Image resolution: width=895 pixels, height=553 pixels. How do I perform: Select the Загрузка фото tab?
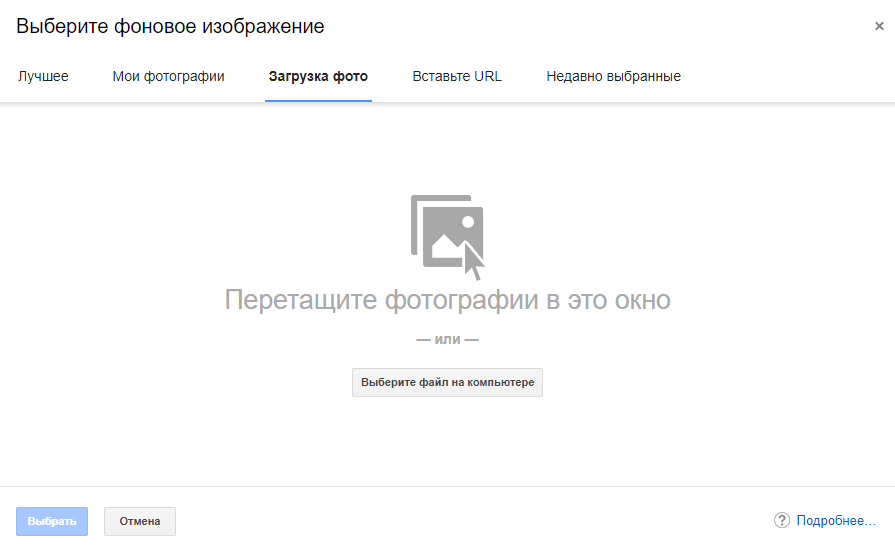[x=318, y=76]
